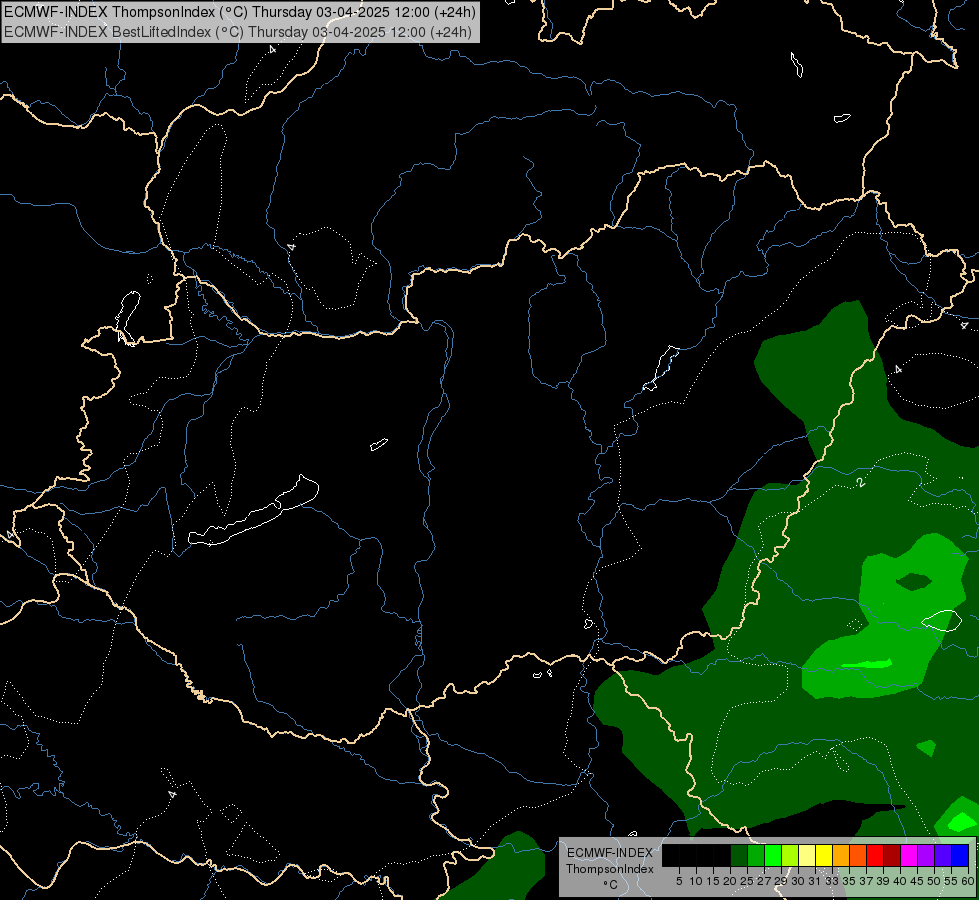The height and width of the screenshot is (900, 979).
Task: Click the legend tick value 45
Action: [x=917, y=881]
